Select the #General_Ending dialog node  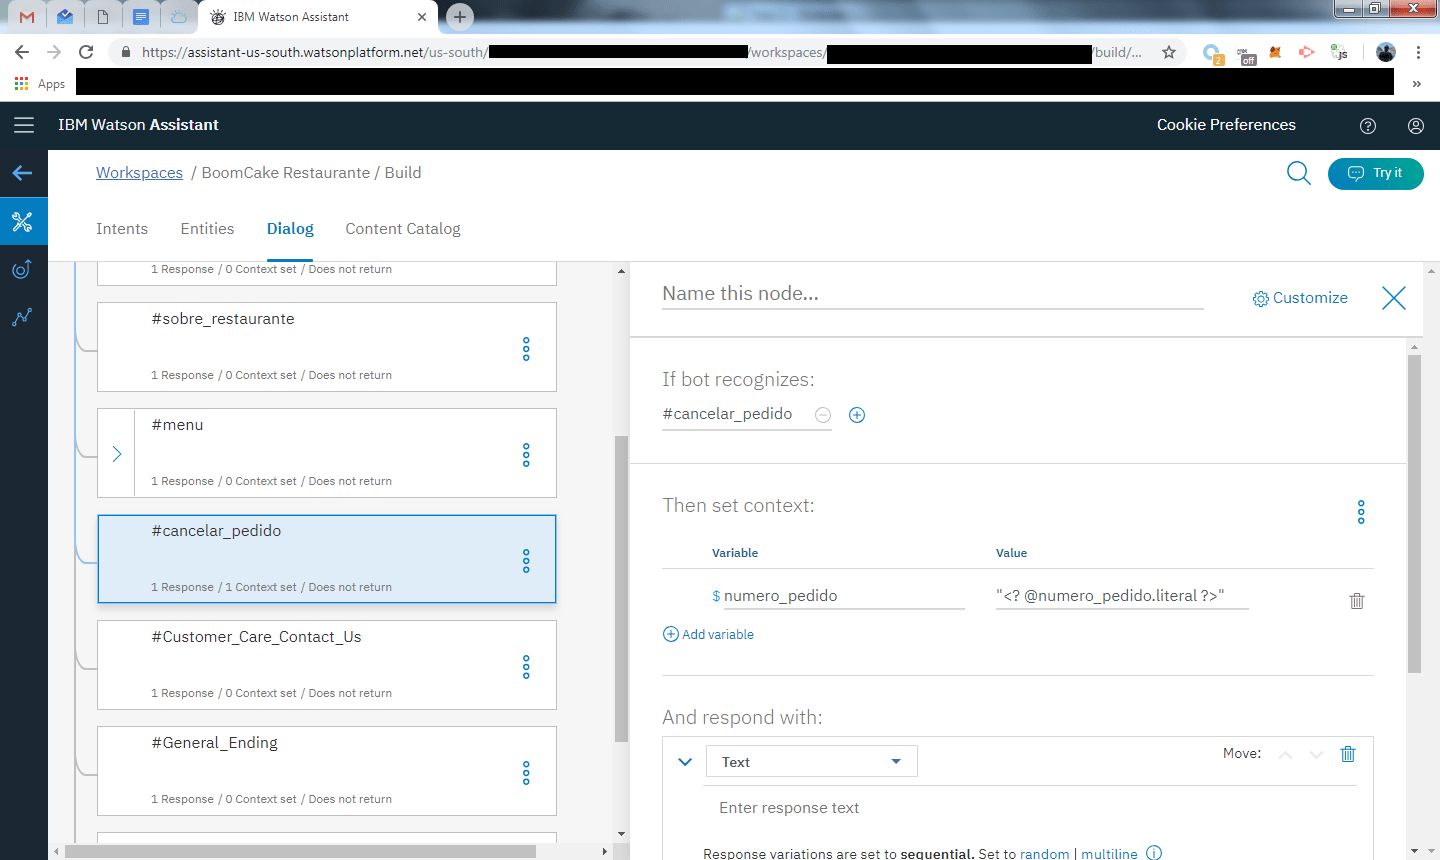[x=327, y=771]
